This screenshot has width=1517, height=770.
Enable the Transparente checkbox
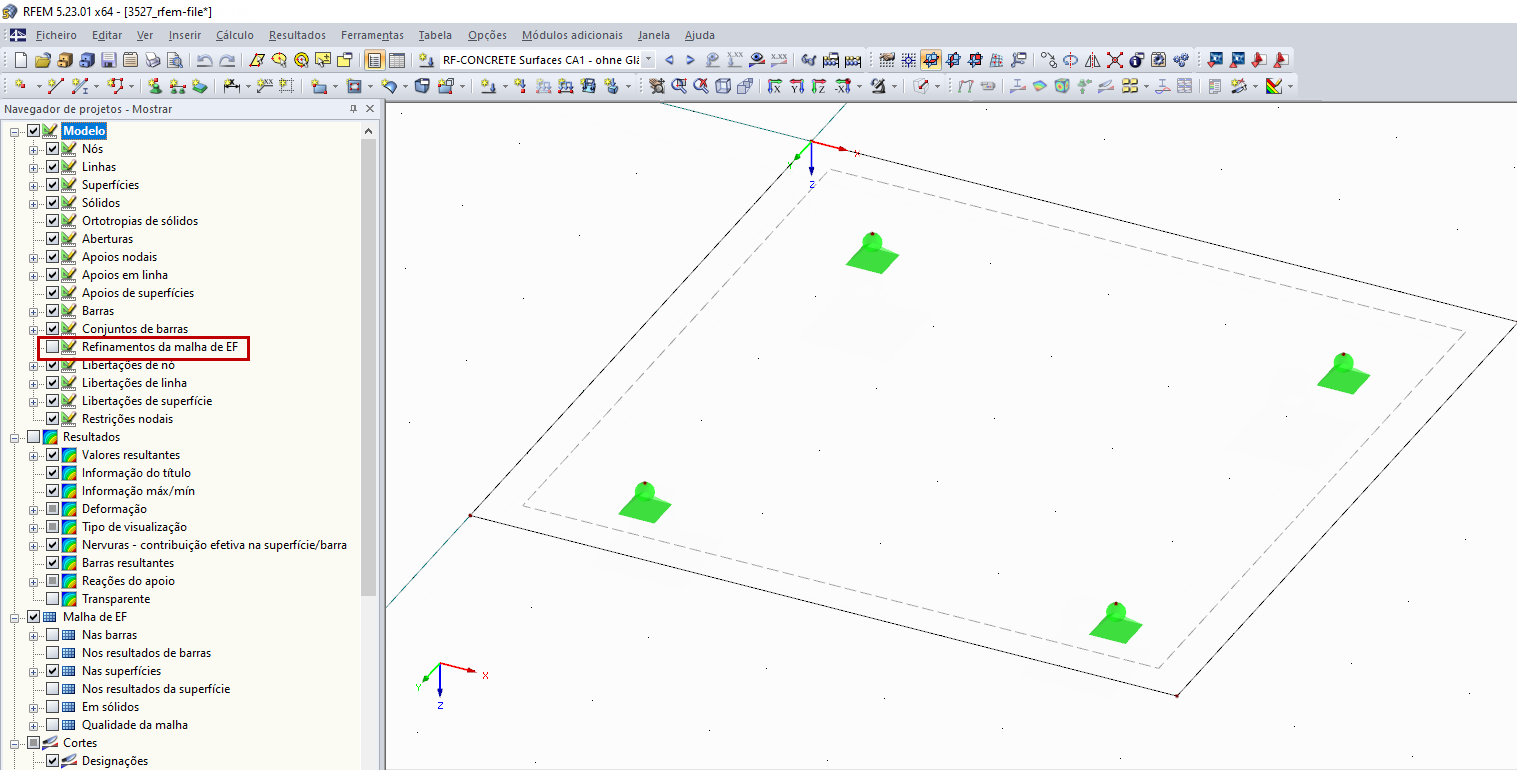pyautogui.click(x=52, y=599)
